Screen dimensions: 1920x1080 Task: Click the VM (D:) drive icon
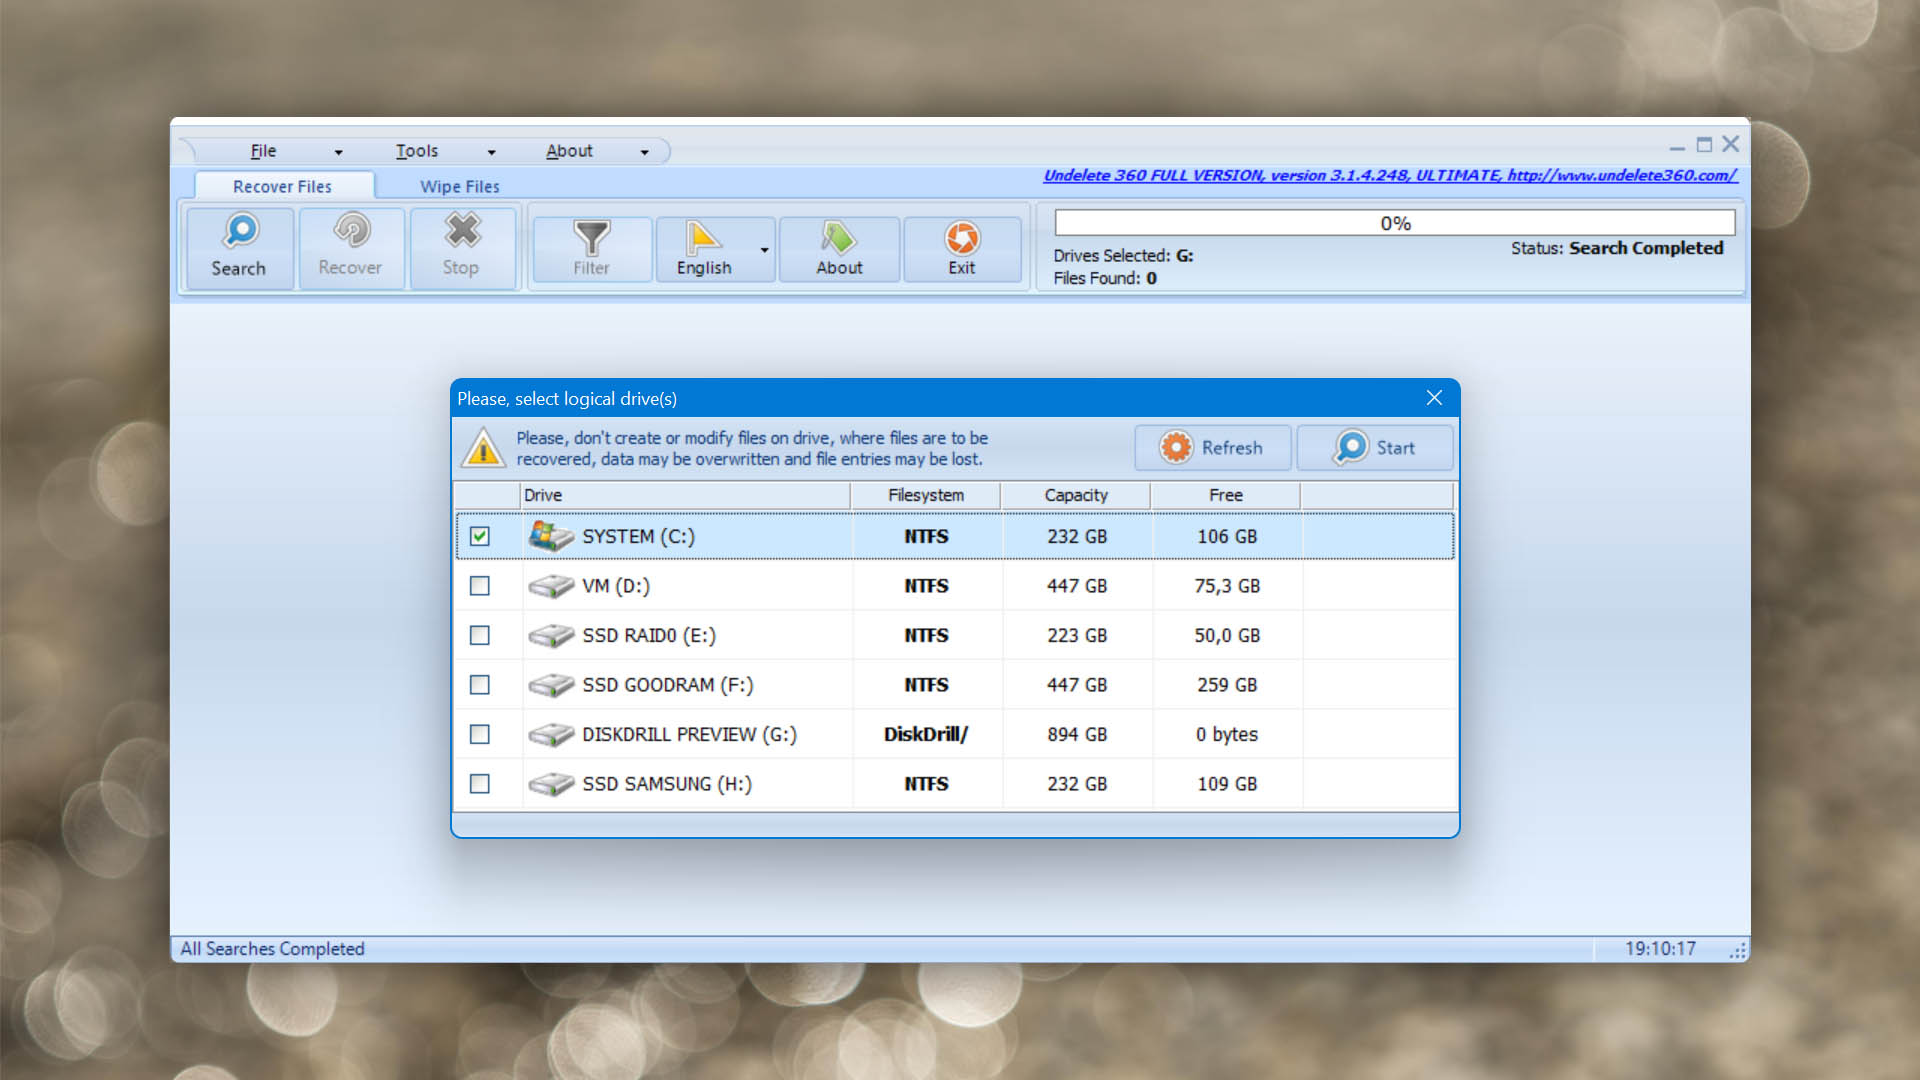(x=551, y=586)
